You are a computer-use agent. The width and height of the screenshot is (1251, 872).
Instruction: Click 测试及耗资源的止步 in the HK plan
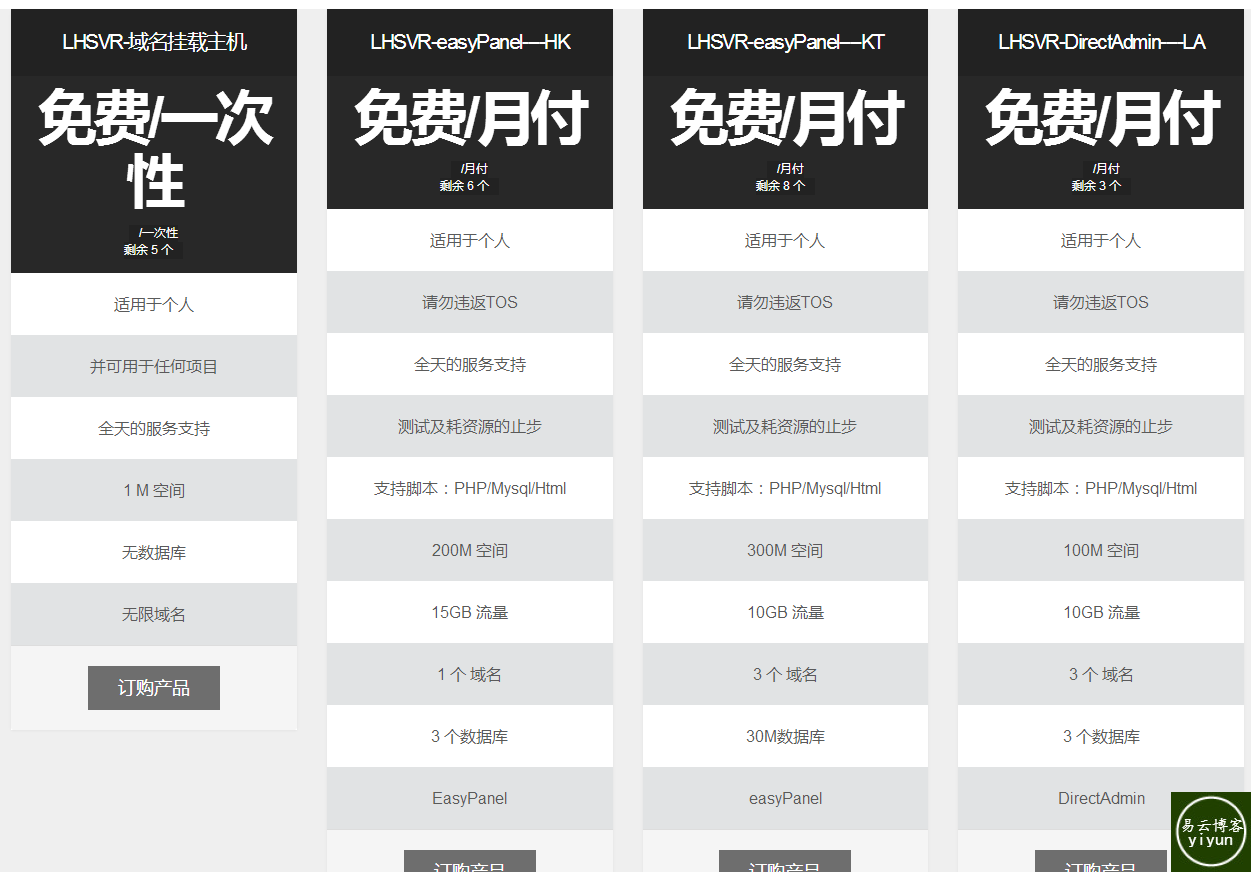click(x=470, y=426)
